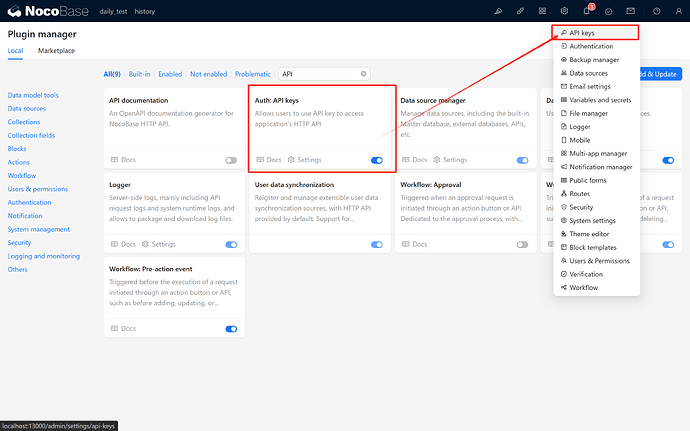
Task: Select Users & permissions sidebar category
Action: pos(38,189)
